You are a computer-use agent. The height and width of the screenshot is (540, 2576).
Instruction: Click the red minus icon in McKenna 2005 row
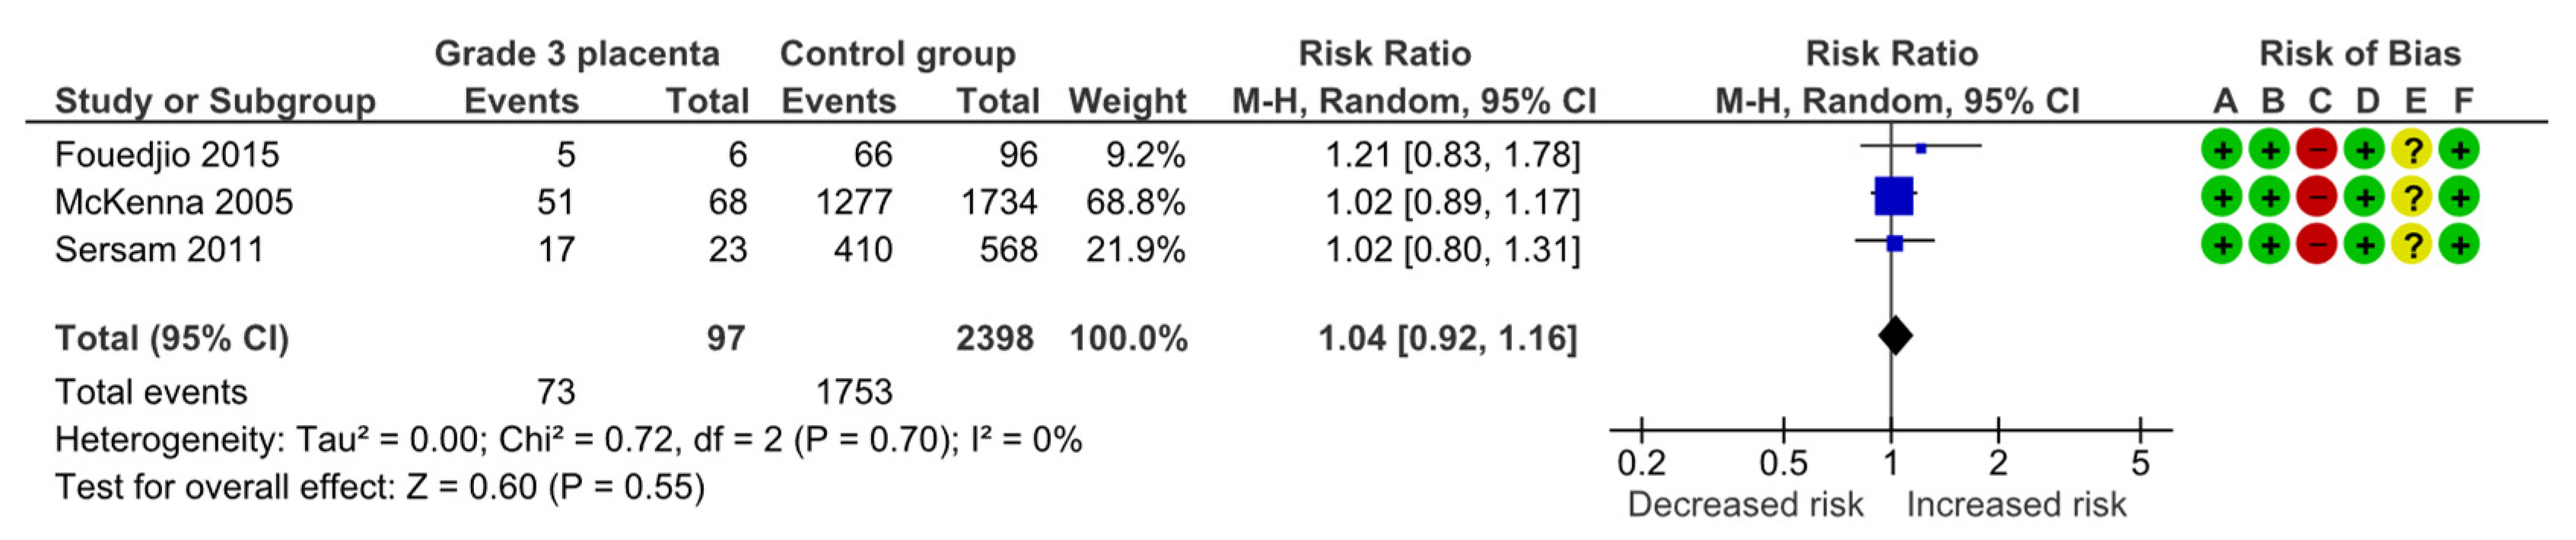pyautogui.click(x=2317, y=198)
